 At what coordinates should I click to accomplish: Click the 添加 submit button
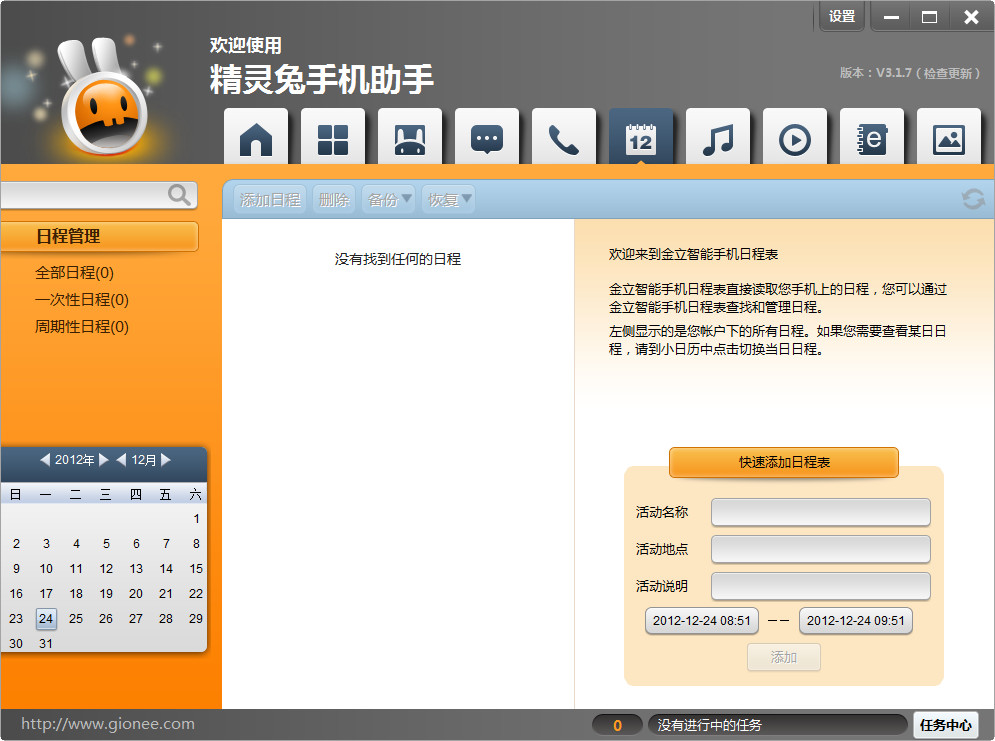(x=784, y=657)
